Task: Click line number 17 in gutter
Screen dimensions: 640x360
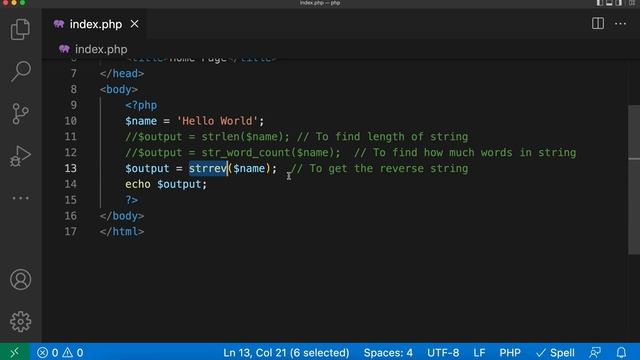Action: point(70,232)
